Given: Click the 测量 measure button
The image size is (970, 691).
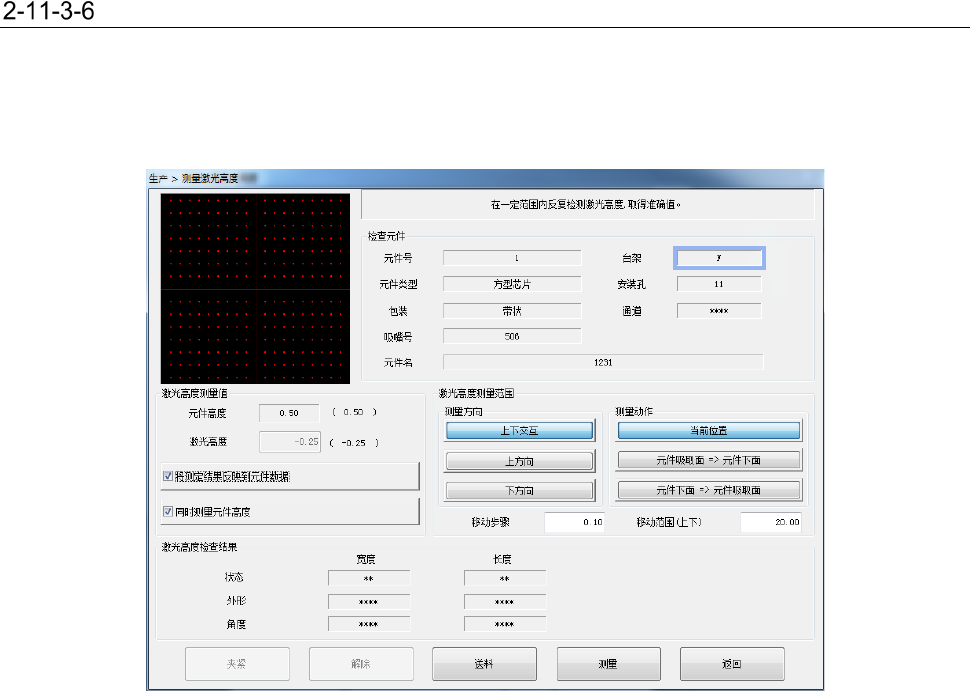Looking at the screenshot, I should 609,664.
